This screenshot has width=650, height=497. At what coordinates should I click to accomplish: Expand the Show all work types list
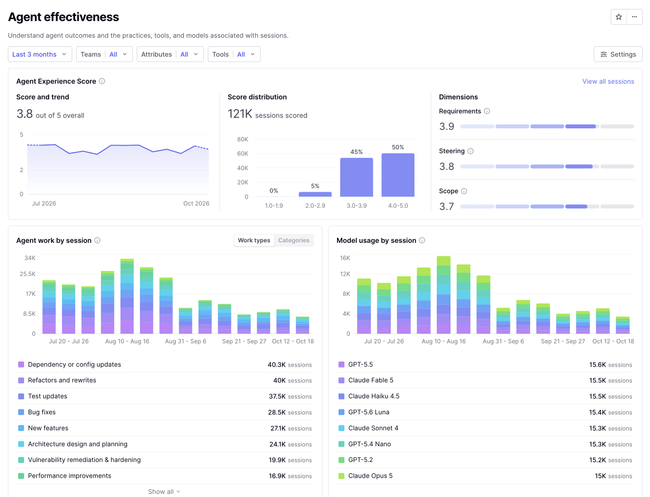[x=164, y=492]
